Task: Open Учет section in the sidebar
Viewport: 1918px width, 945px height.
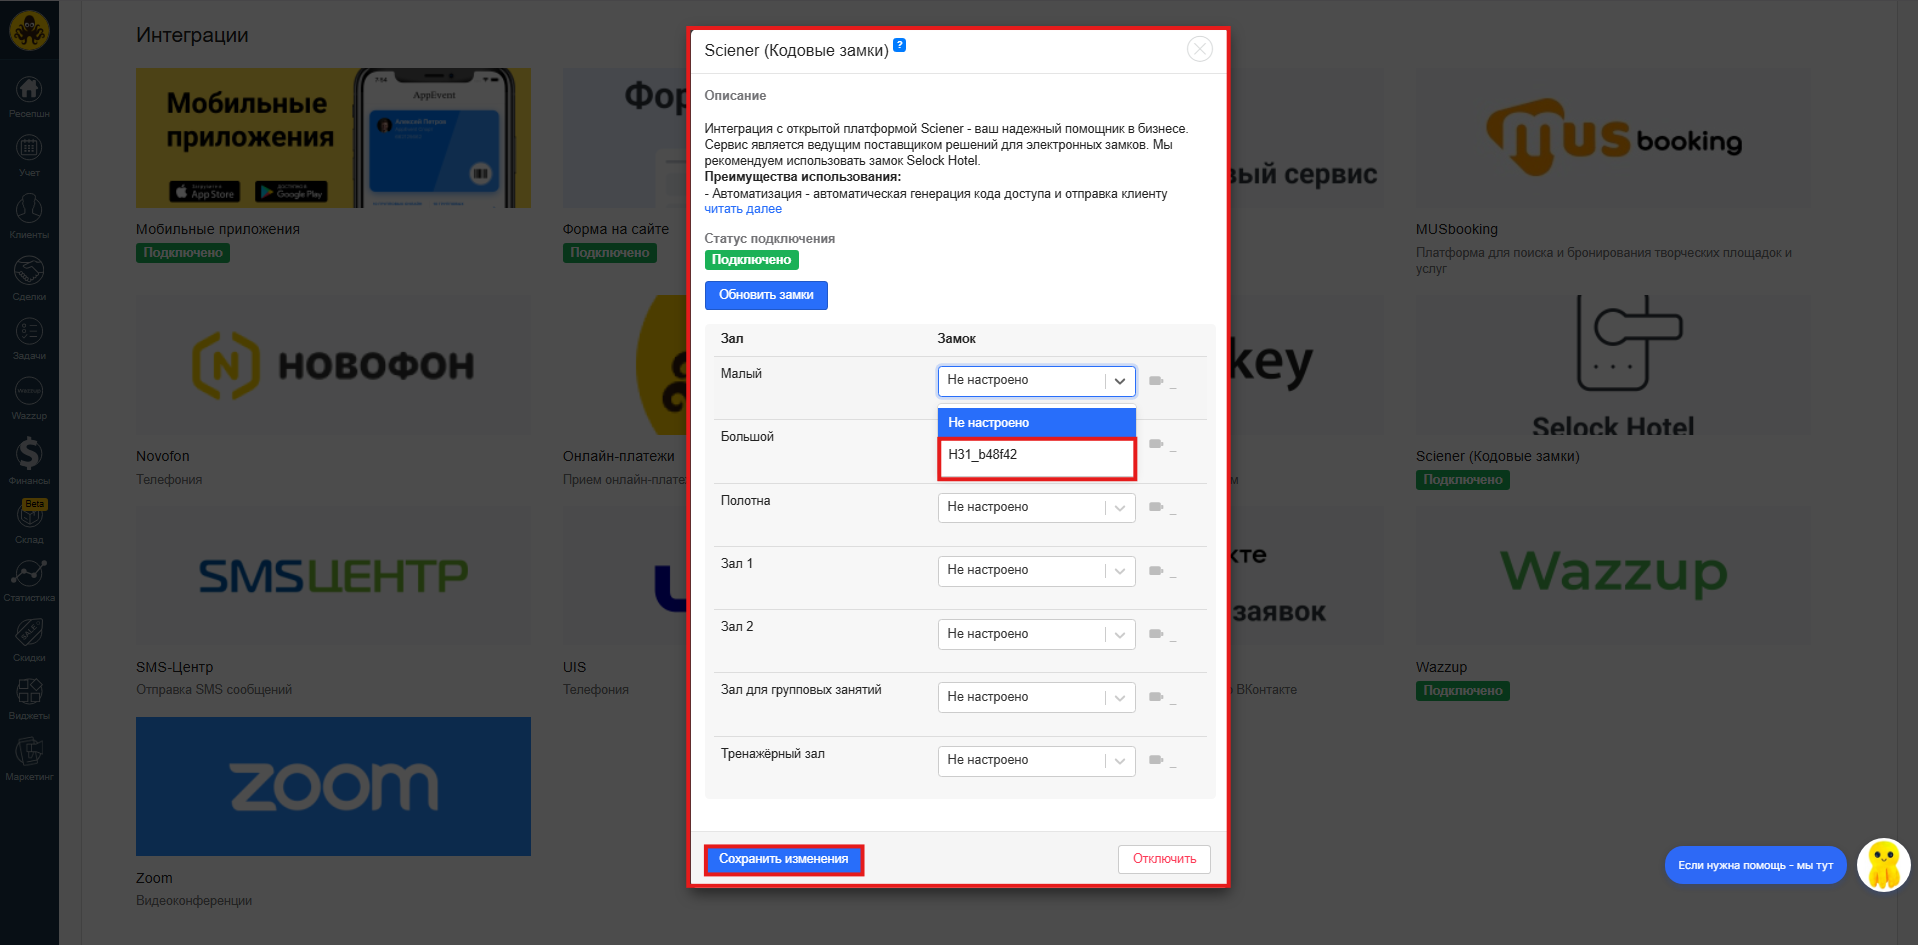Action: pyautogui.click(x=29, y=156)
